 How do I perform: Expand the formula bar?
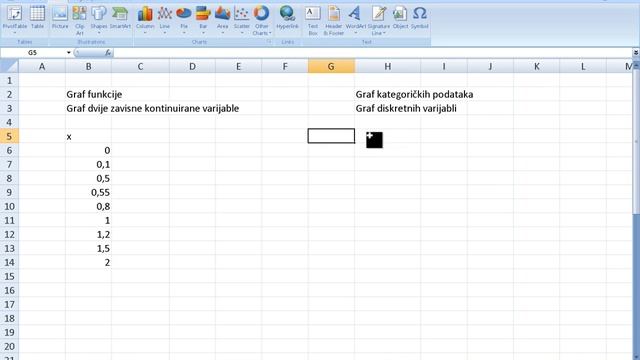click(x=636, y=53)
